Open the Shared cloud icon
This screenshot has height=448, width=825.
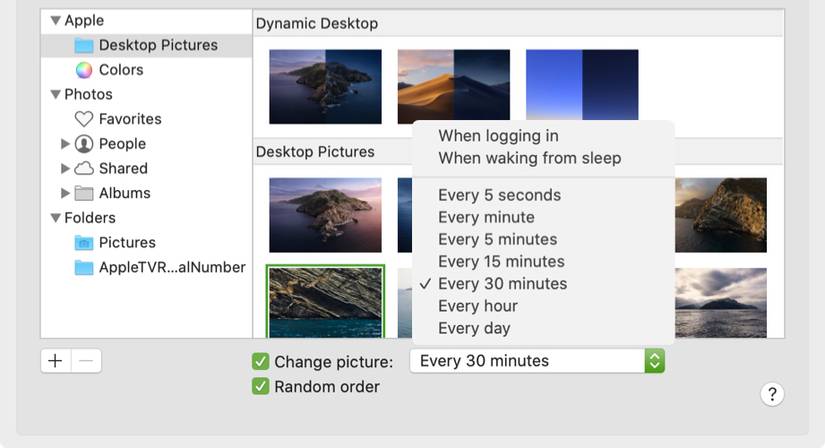84,168
